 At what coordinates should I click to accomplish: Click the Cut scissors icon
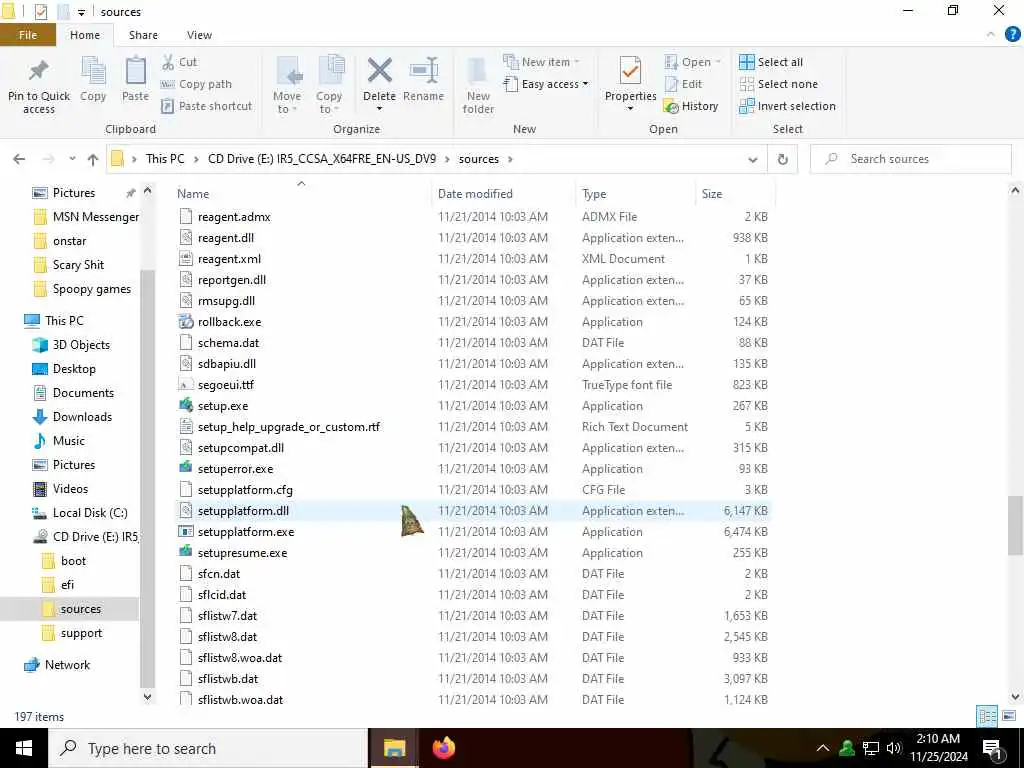(x=168, y=62)
